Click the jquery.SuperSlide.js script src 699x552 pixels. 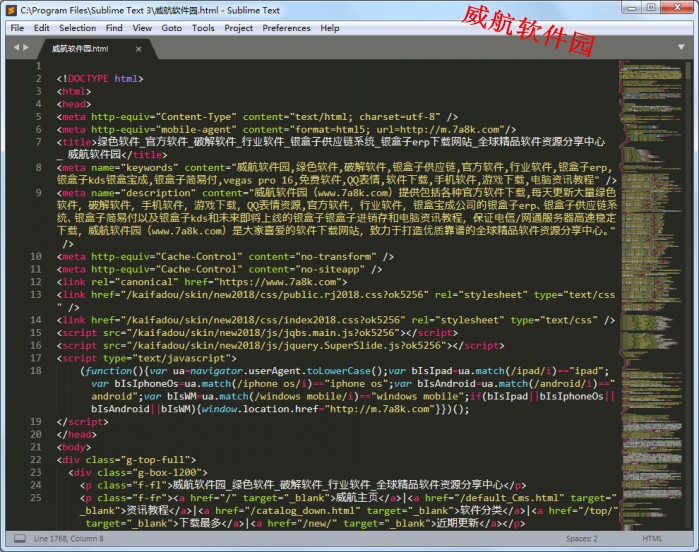[287, 346]
